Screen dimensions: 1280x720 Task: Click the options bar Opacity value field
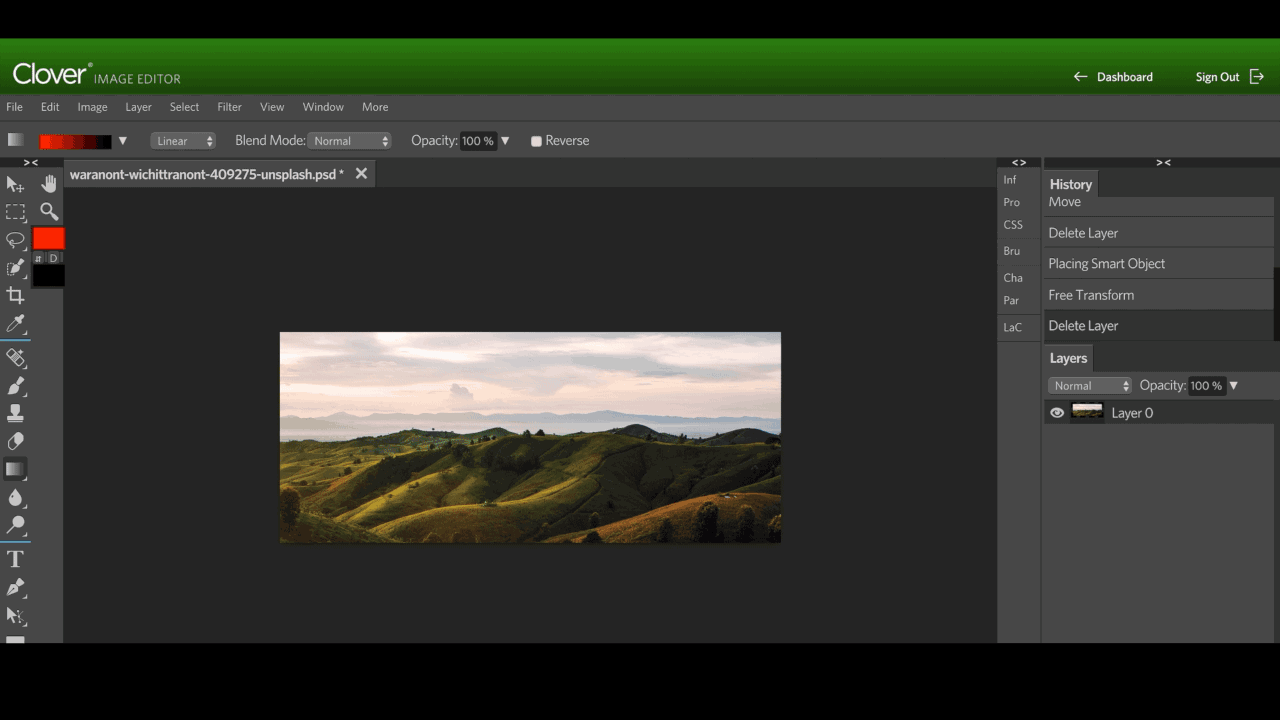(478, 141)
